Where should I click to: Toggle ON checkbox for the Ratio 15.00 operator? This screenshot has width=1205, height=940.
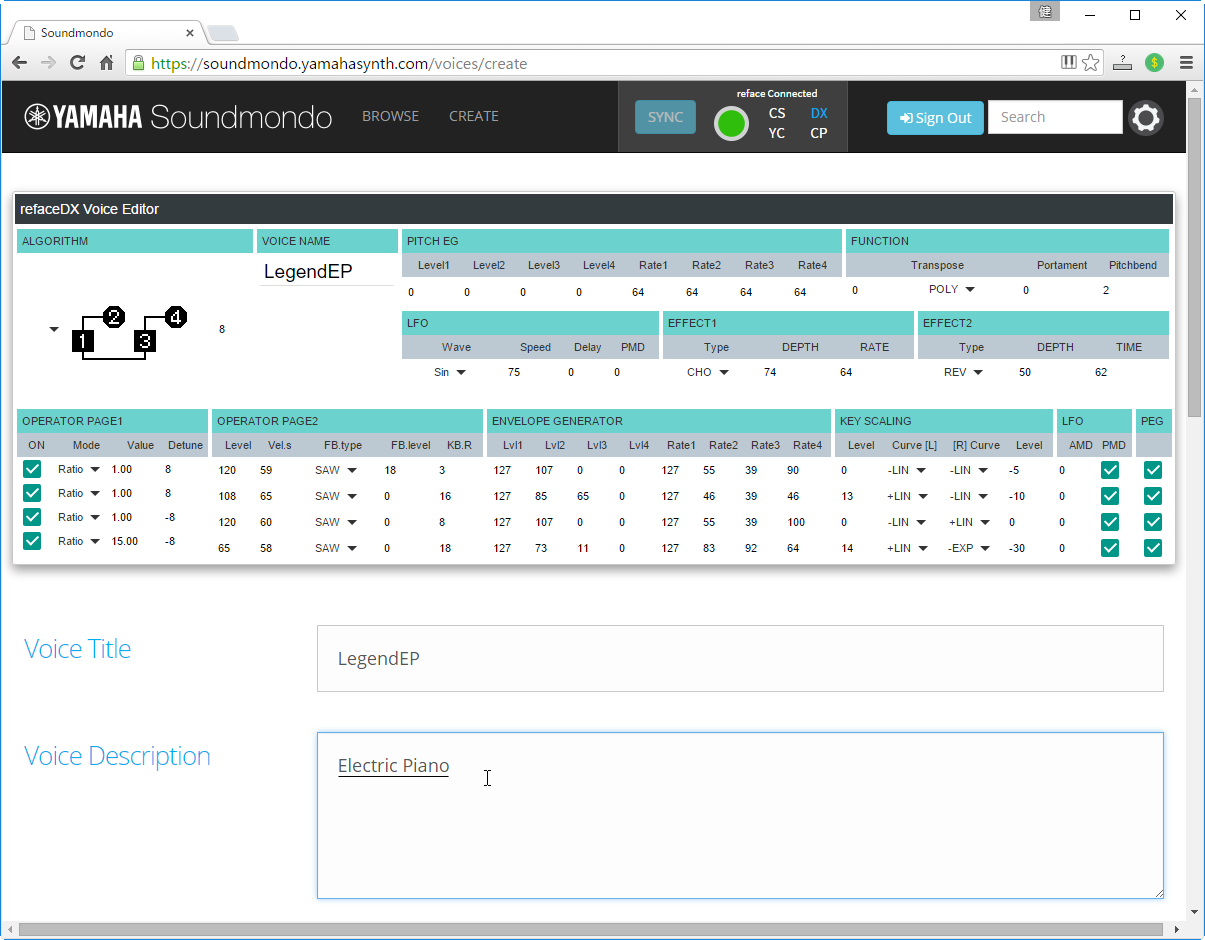[x=32, y=541]
